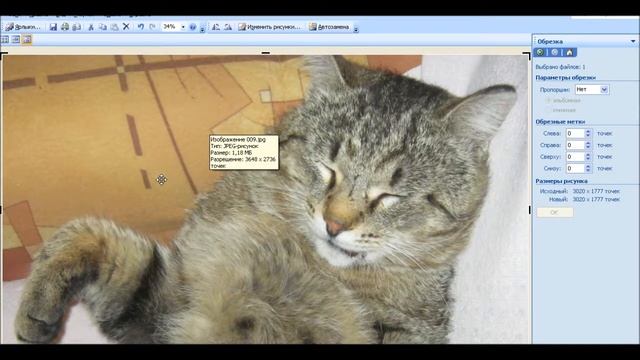Click the Исходный 3020 x 1777 value

[596, 191]
